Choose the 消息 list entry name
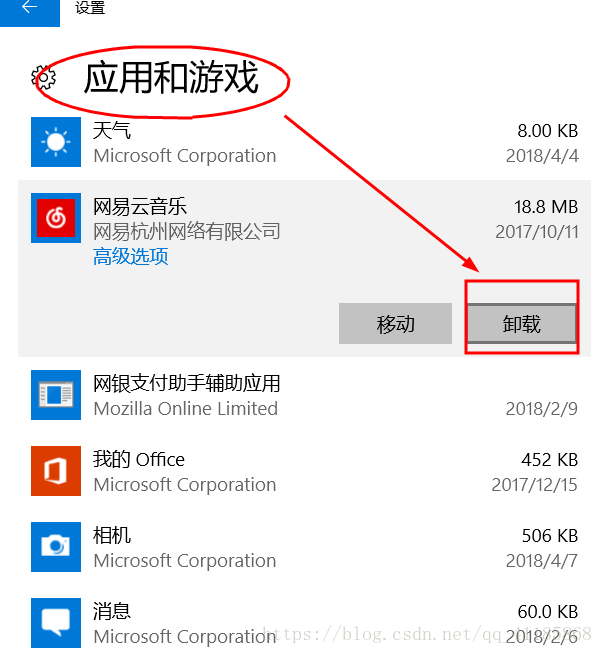This screenshot has height=654, width=603. 112,611
